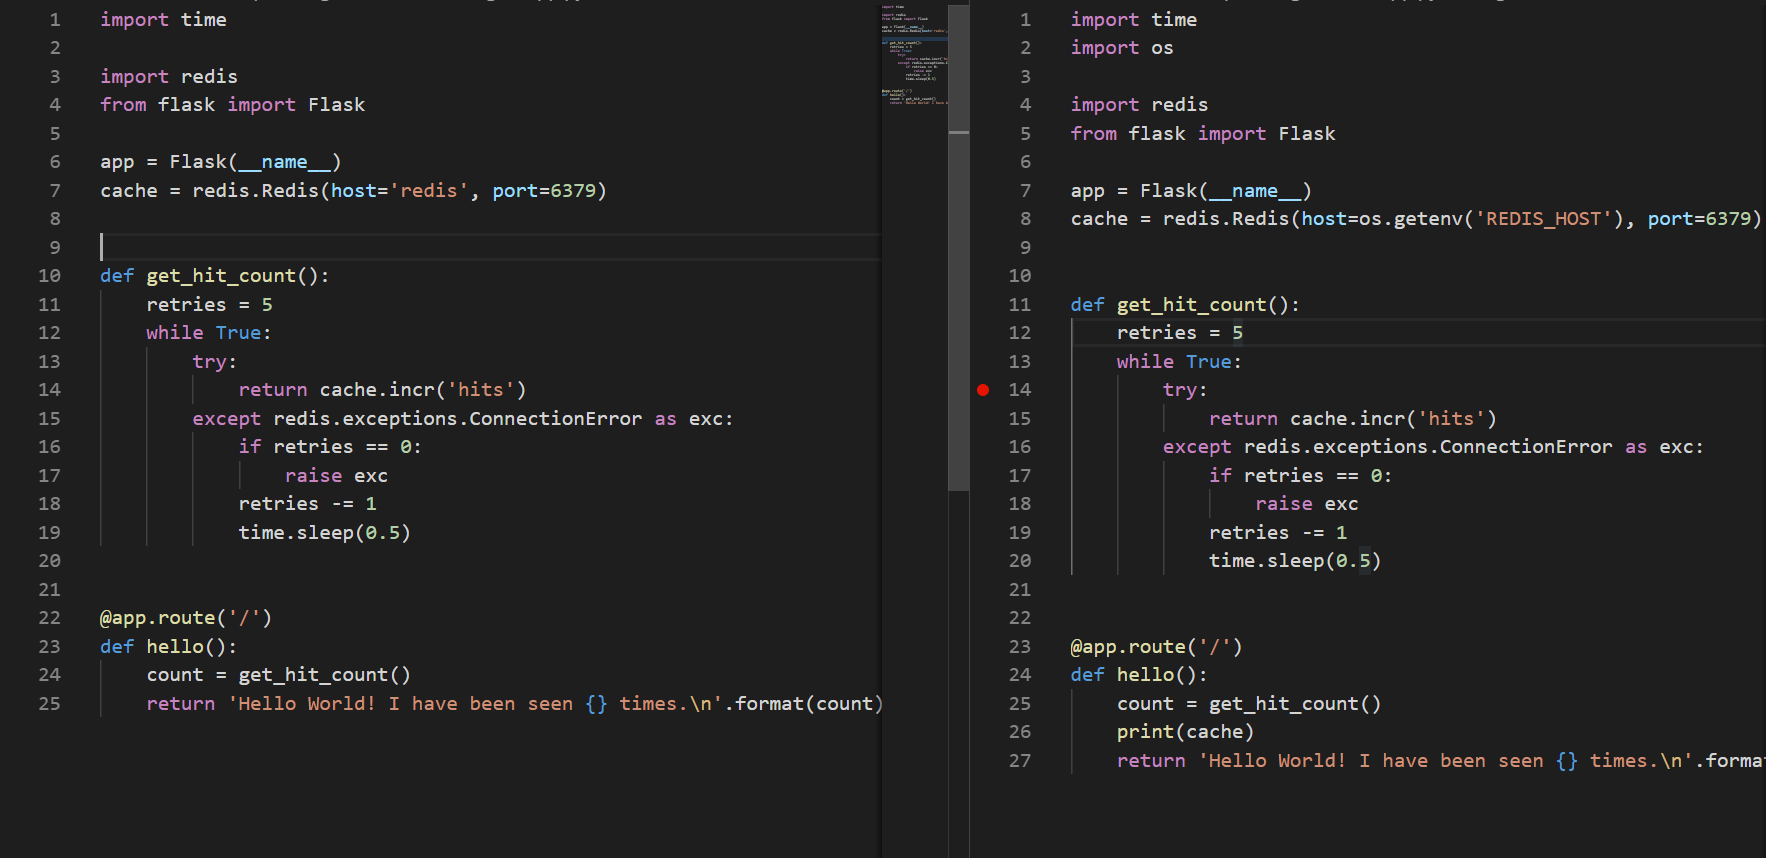Click 'if retries == 0:' in left editor
The height and width of the screenshot is (858, 1766).
coord(330,447)
